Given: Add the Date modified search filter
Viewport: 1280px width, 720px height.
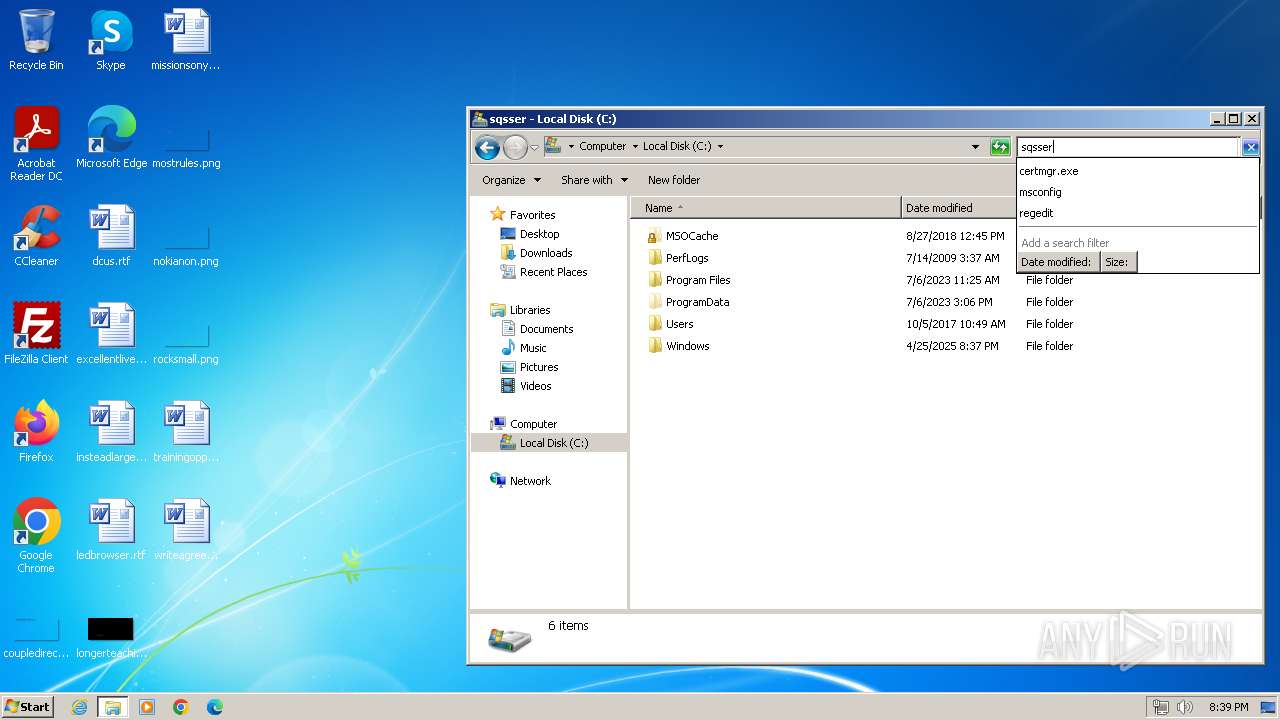Looking at the screenshot, I should pos(1057,262).
